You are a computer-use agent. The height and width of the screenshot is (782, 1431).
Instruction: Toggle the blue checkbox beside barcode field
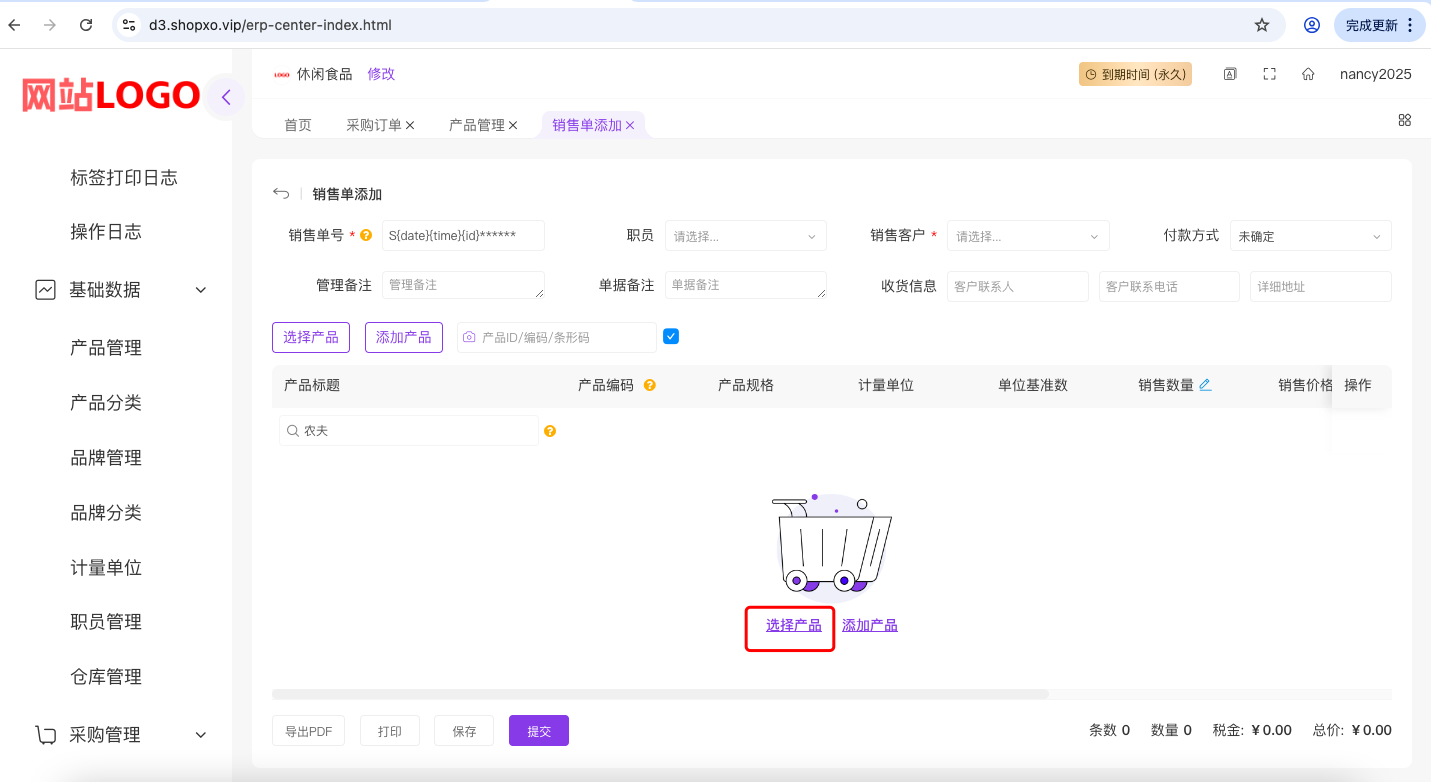pos(671,336)
